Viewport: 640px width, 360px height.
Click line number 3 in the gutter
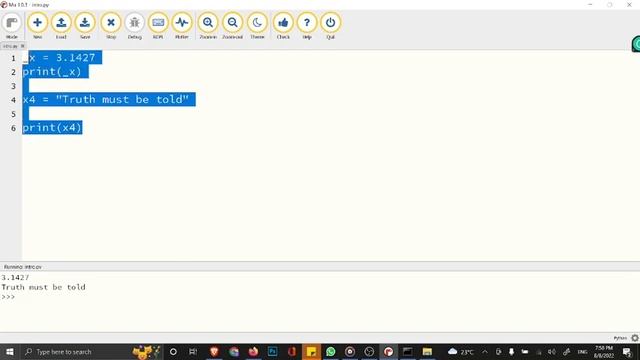coord(13,86)
